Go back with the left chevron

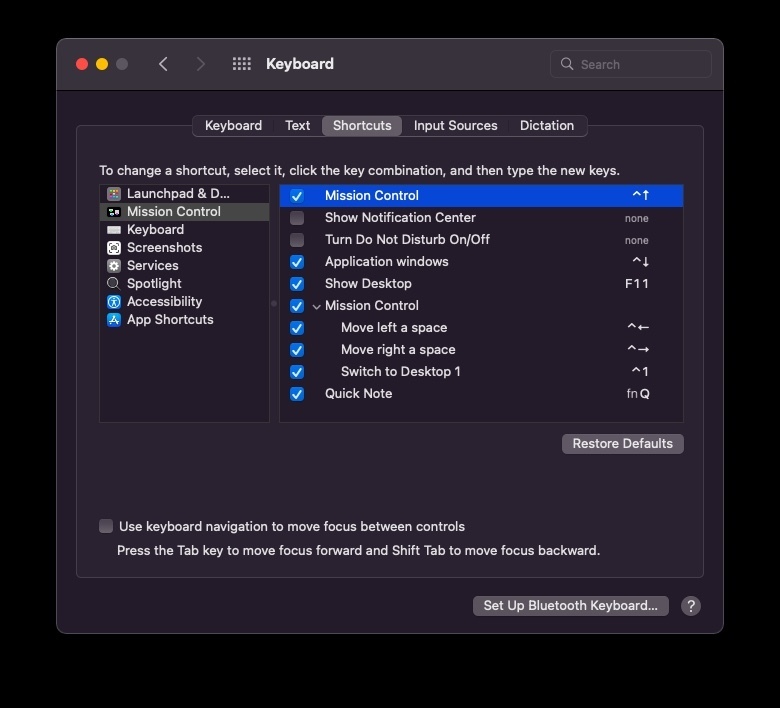pos(163,64)
